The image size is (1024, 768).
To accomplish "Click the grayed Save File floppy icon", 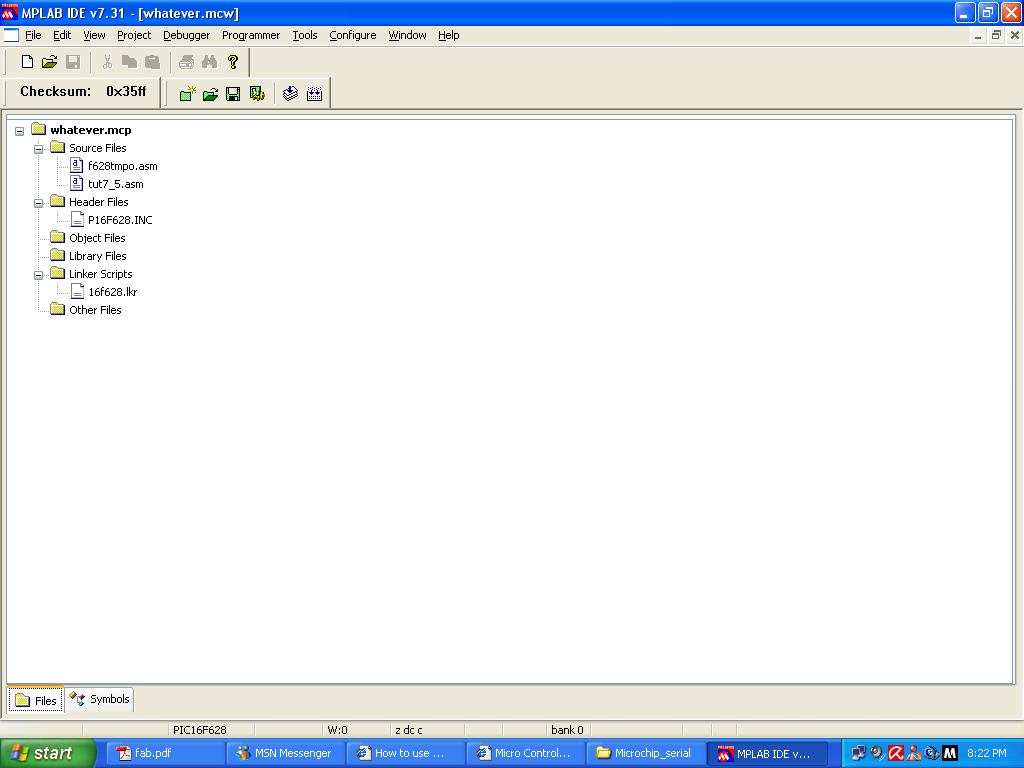I will 73,62.
